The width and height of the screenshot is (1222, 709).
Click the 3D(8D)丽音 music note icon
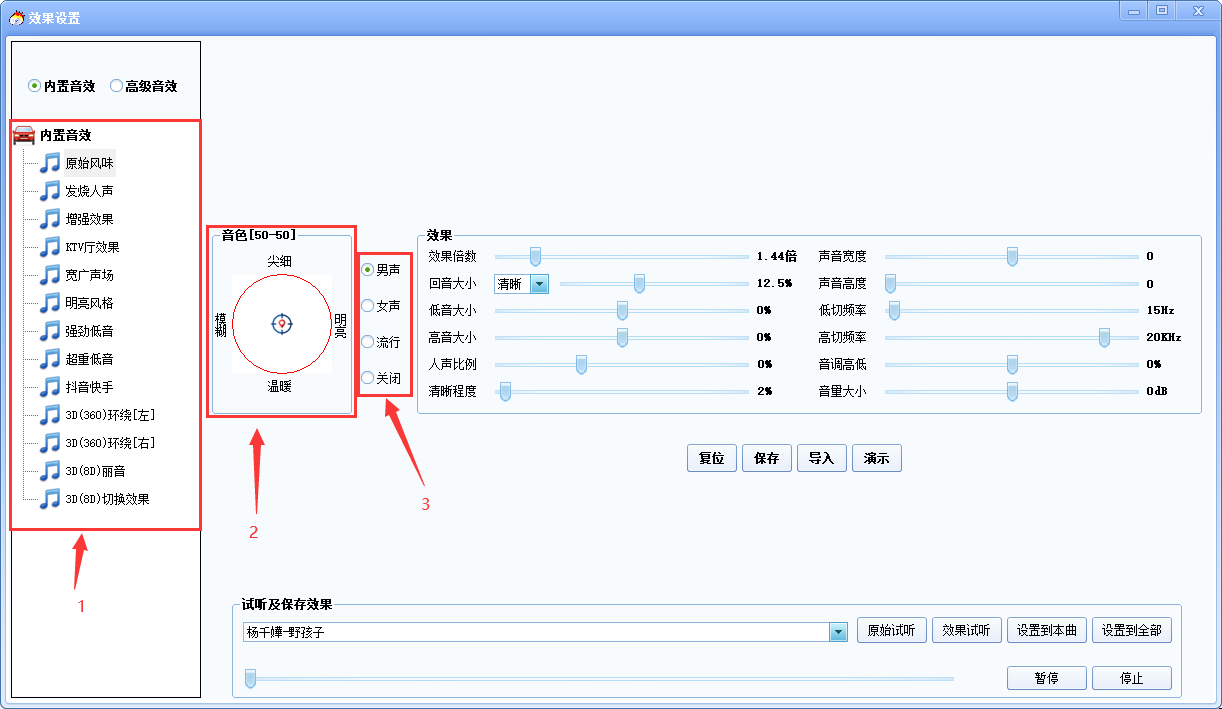50,471
